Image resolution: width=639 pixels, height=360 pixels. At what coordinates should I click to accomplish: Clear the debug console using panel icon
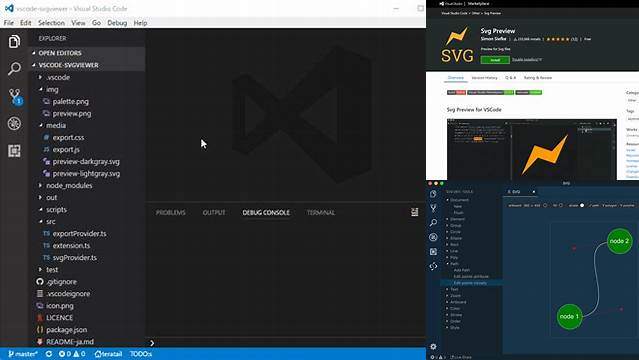tap(414, 212)
